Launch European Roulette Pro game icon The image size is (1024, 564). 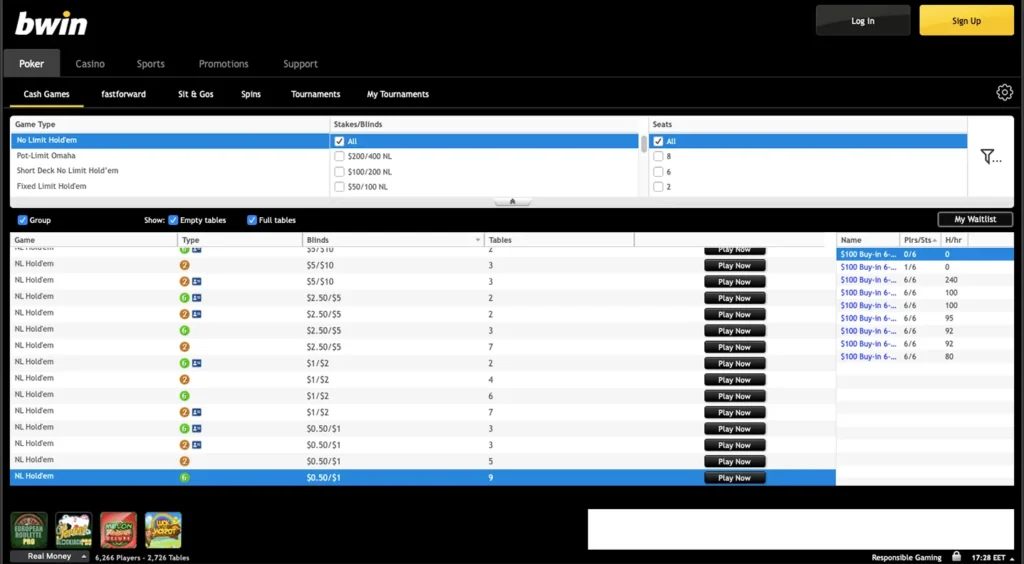click(29, 530)
